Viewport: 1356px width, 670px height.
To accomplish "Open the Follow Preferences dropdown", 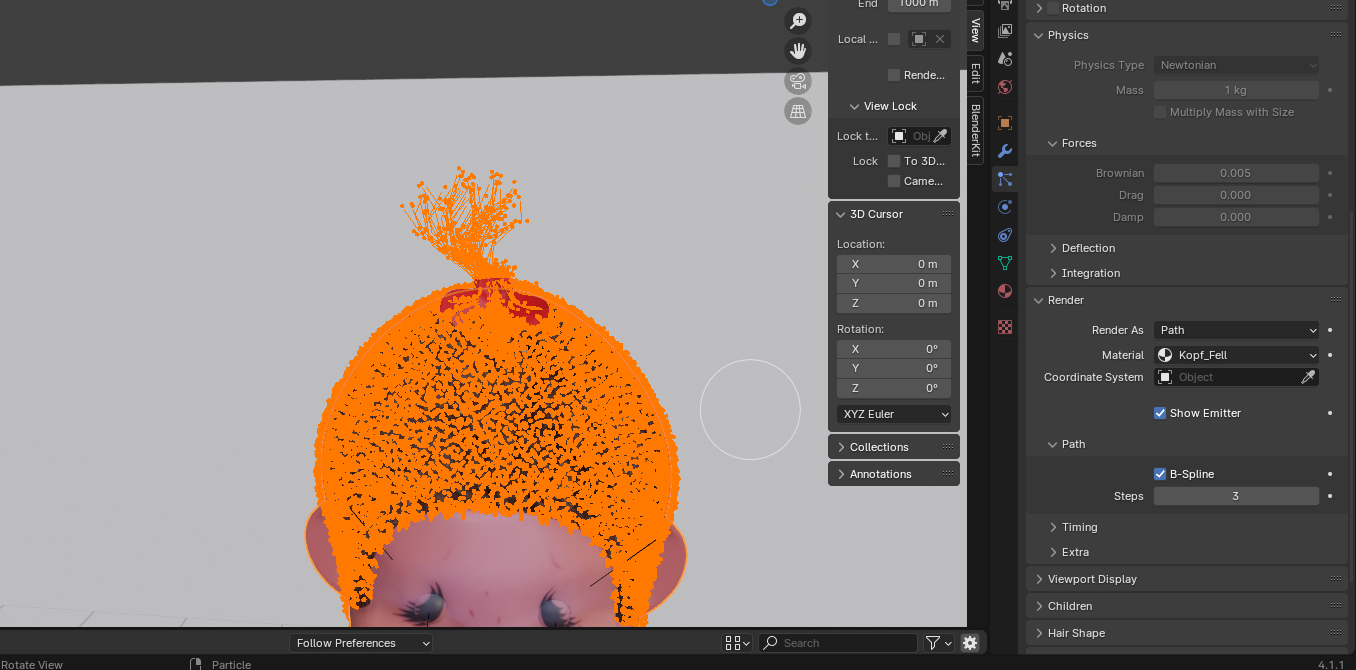I will point(361,643).
